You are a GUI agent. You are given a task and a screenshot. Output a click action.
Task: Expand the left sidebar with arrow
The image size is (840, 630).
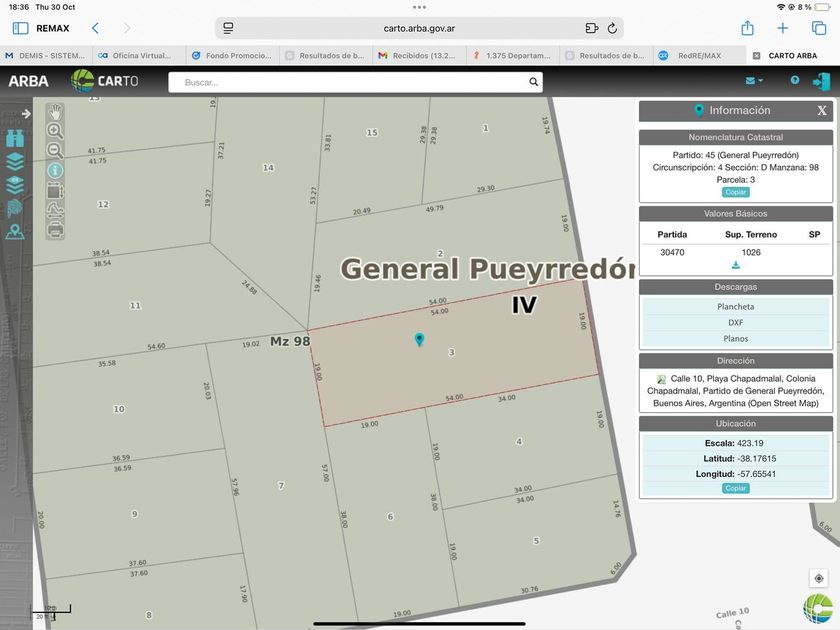point(26,114)
